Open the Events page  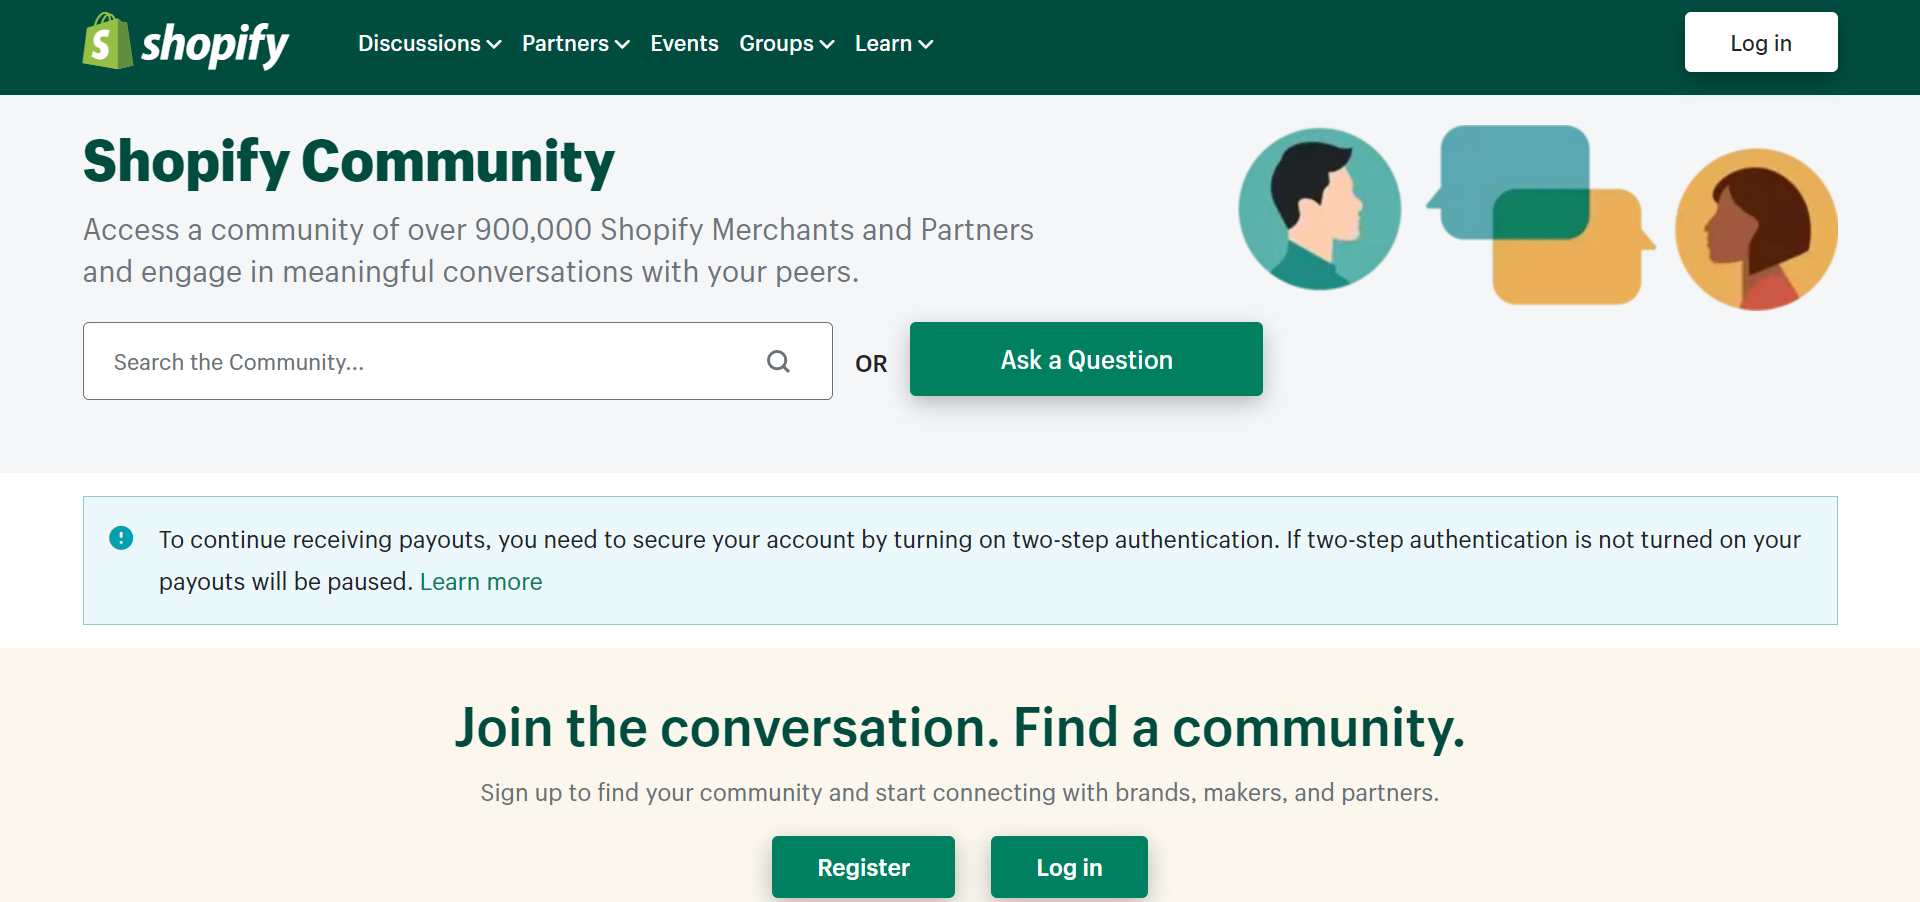click(x=684, y=44)
